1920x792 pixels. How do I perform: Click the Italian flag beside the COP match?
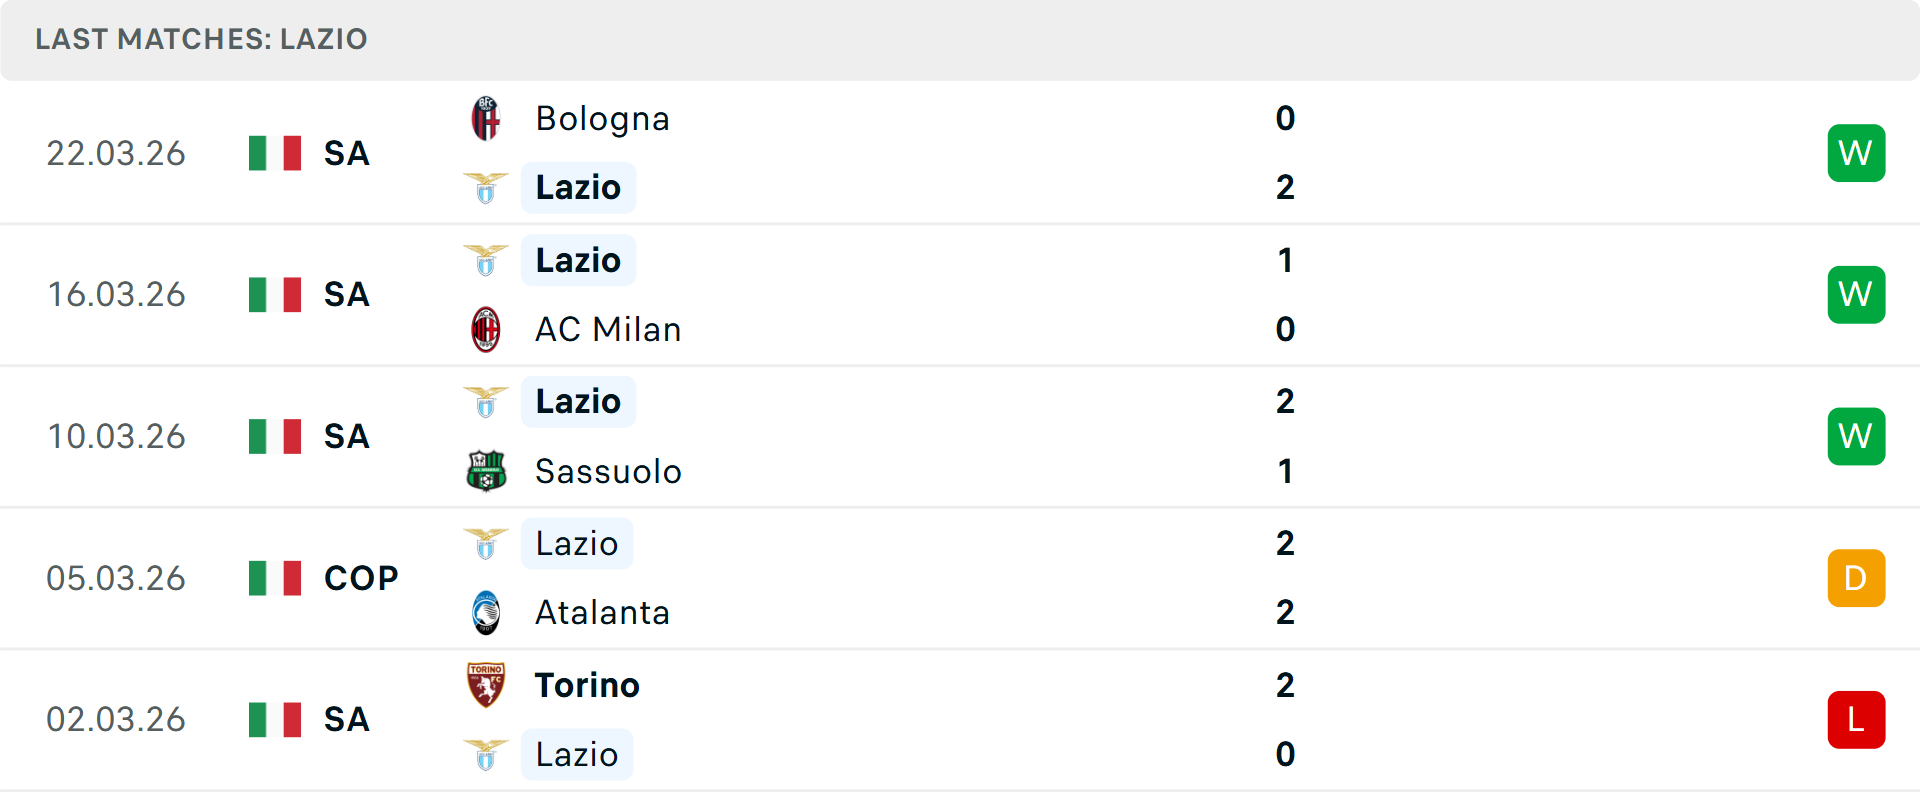[x=273, y=577]
